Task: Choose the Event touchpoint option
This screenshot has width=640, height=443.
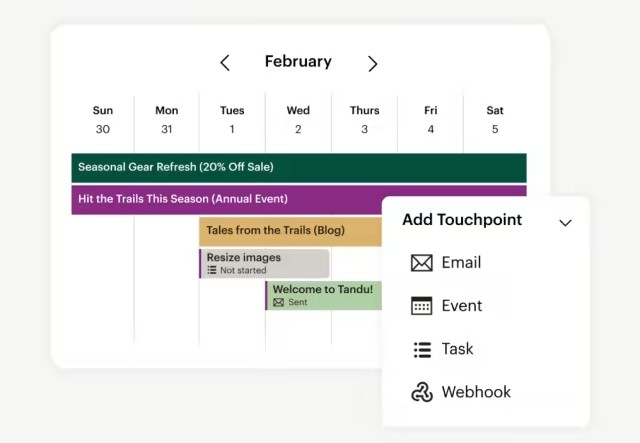Action: click(462, 306)
